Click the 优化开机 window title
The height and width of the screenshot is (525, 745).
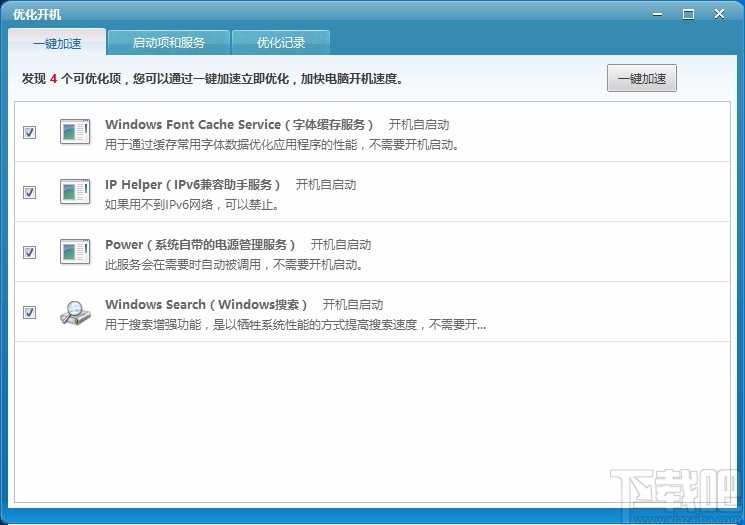tap(37, 14)
